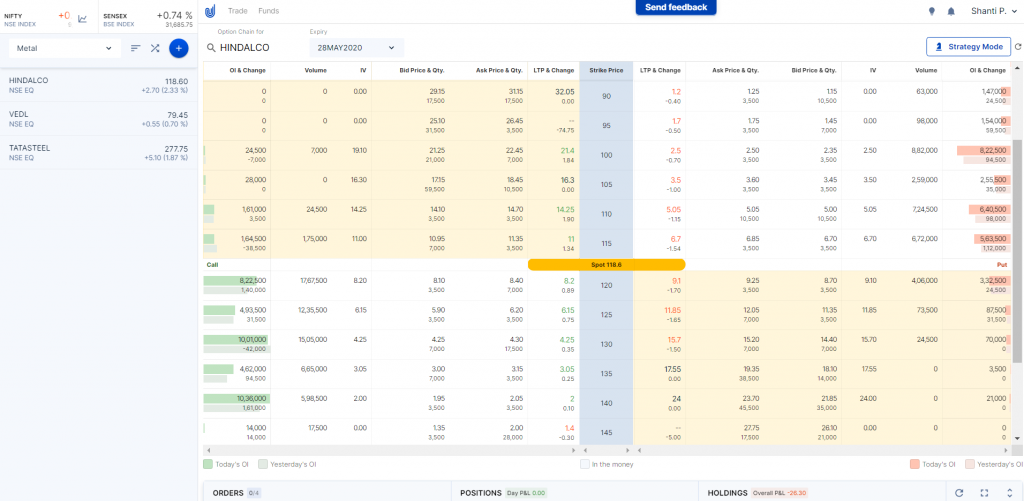
Task: Click the Upstox logo icon
Action: [x=210, y=11]
